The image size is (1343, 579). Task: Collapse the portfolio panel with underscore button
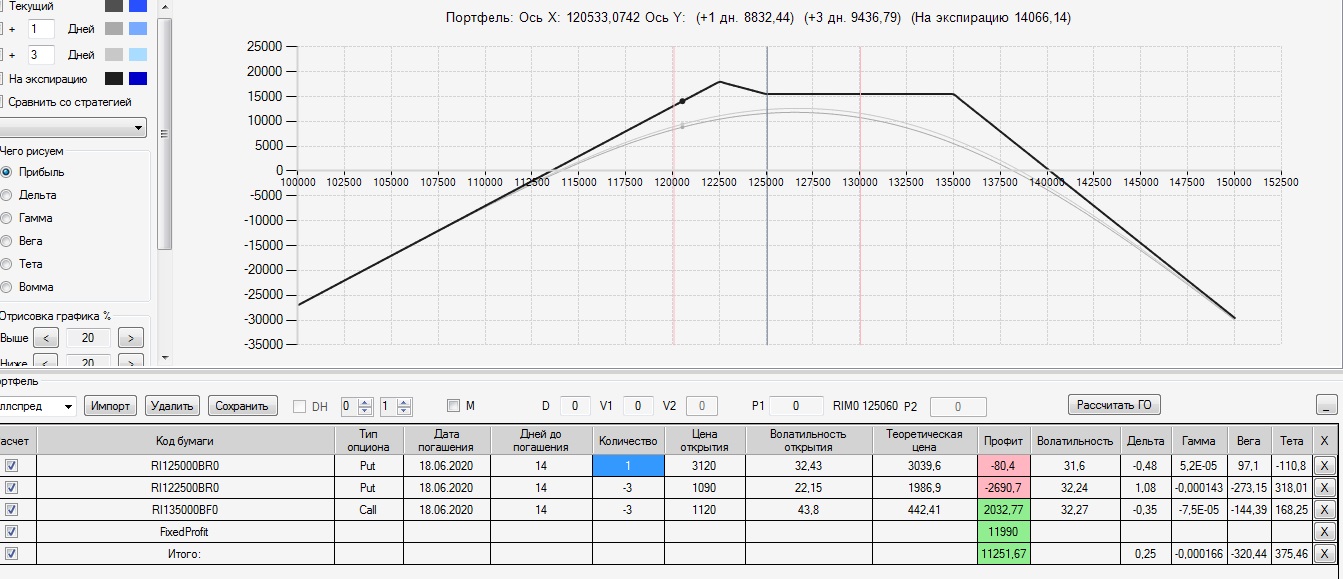coord(1326,405)
